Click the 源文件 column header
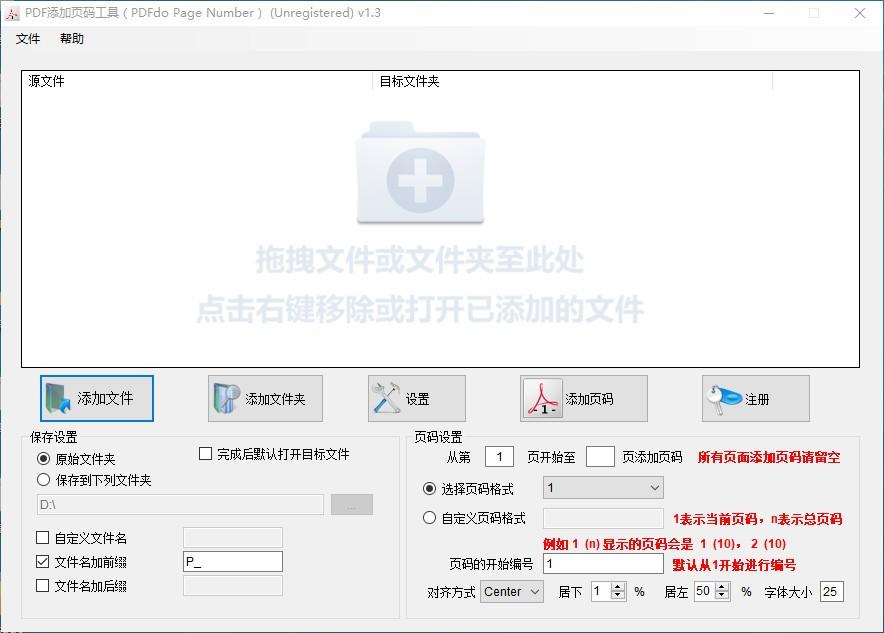The image size is (884, 633). (197, 81)
